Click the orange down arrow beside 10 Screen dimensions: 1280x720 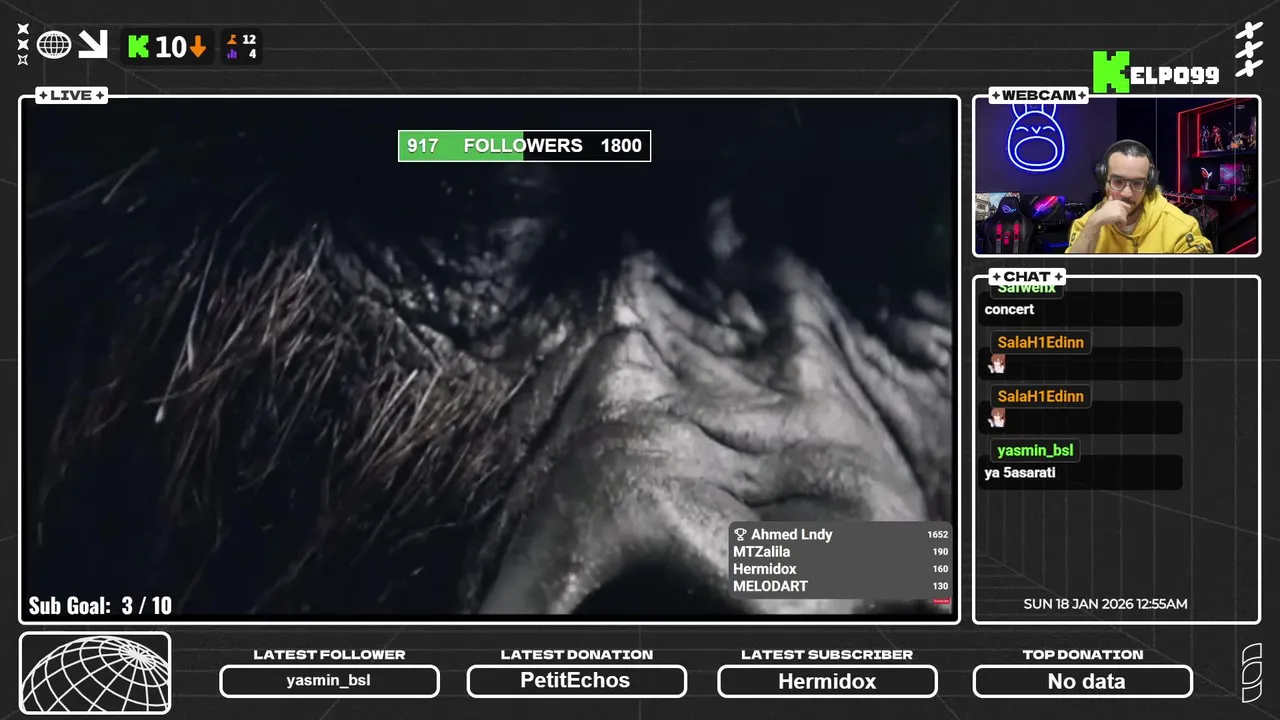click(198, 46)
